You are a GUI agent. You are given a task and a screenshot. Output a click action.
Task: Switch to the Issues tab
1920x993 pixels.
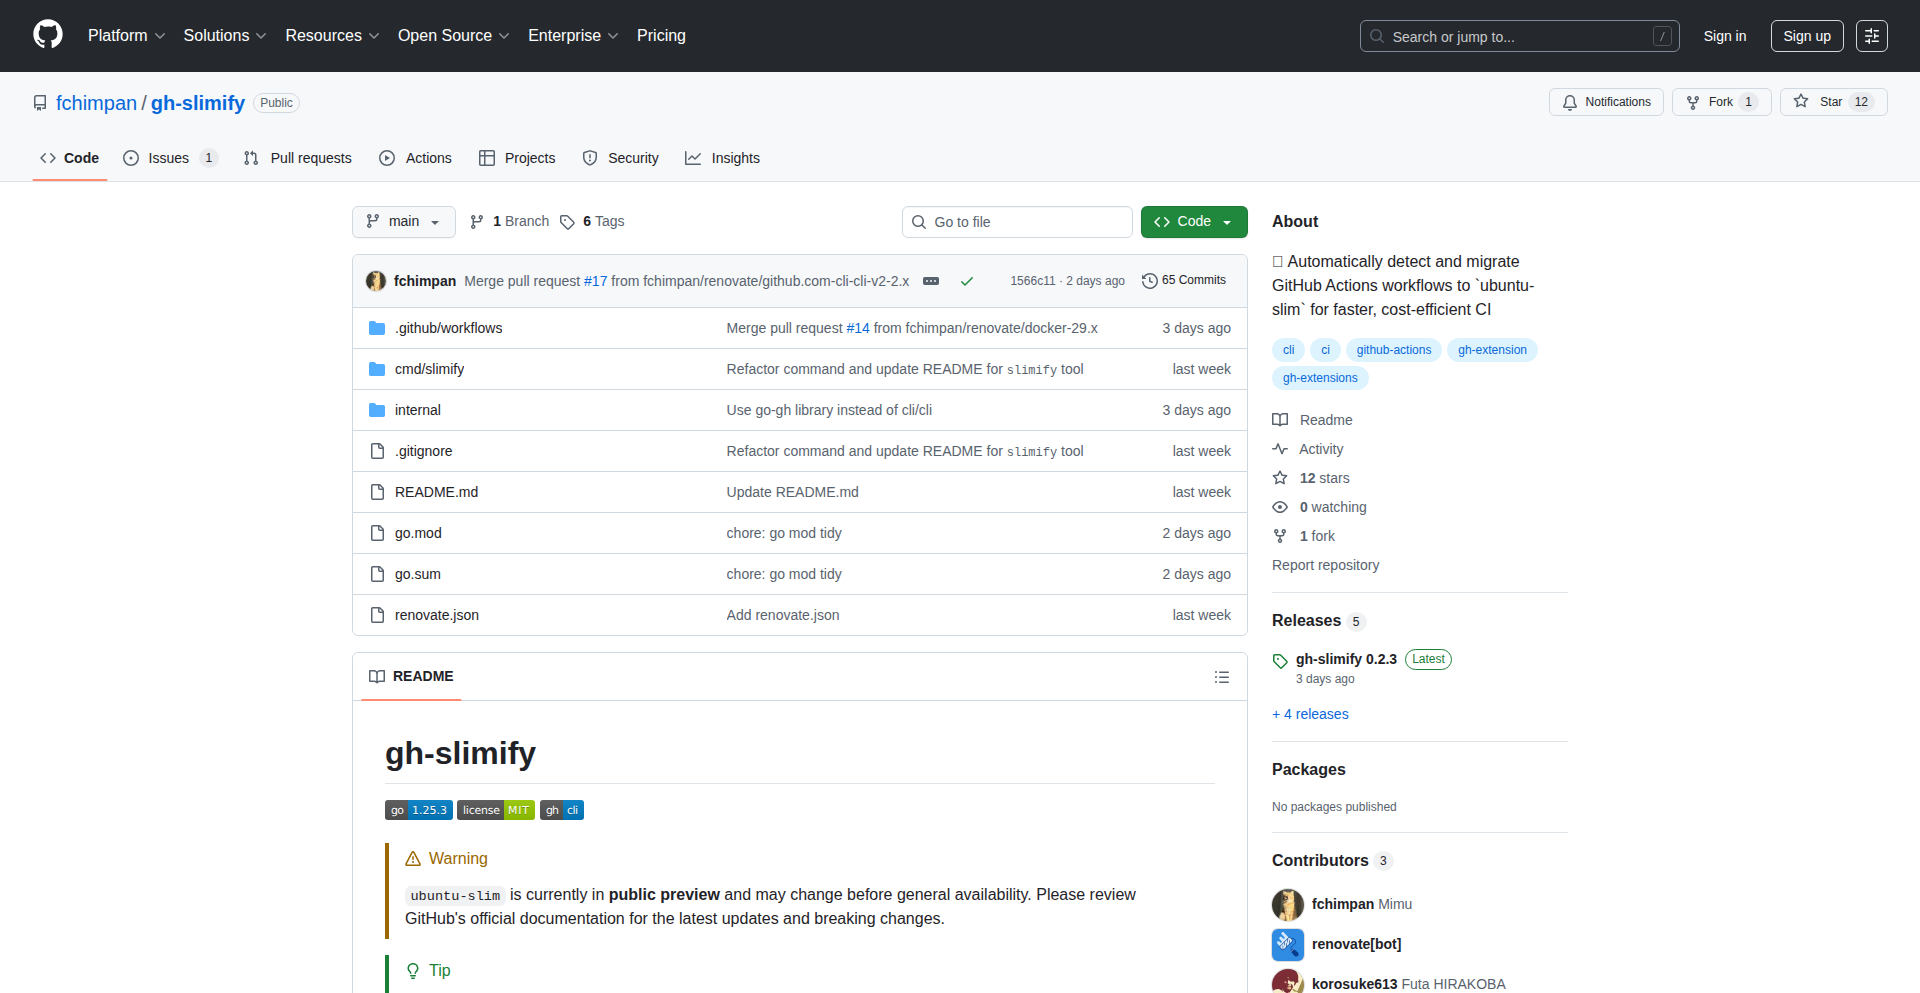pos(169,157)
